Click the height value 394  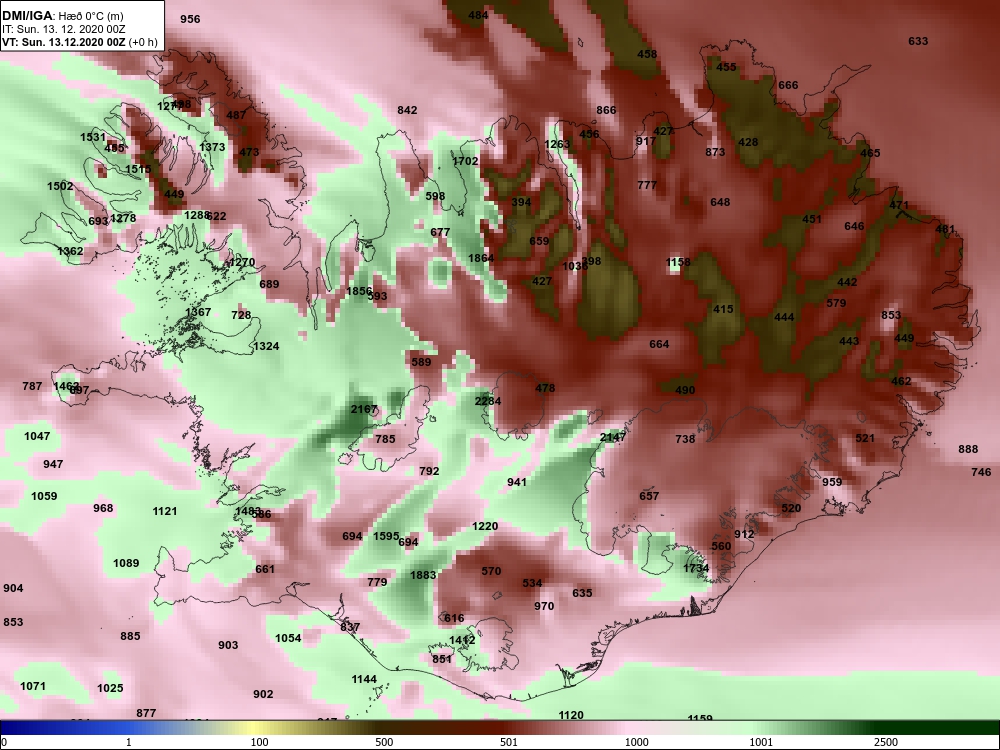(521, 202)
